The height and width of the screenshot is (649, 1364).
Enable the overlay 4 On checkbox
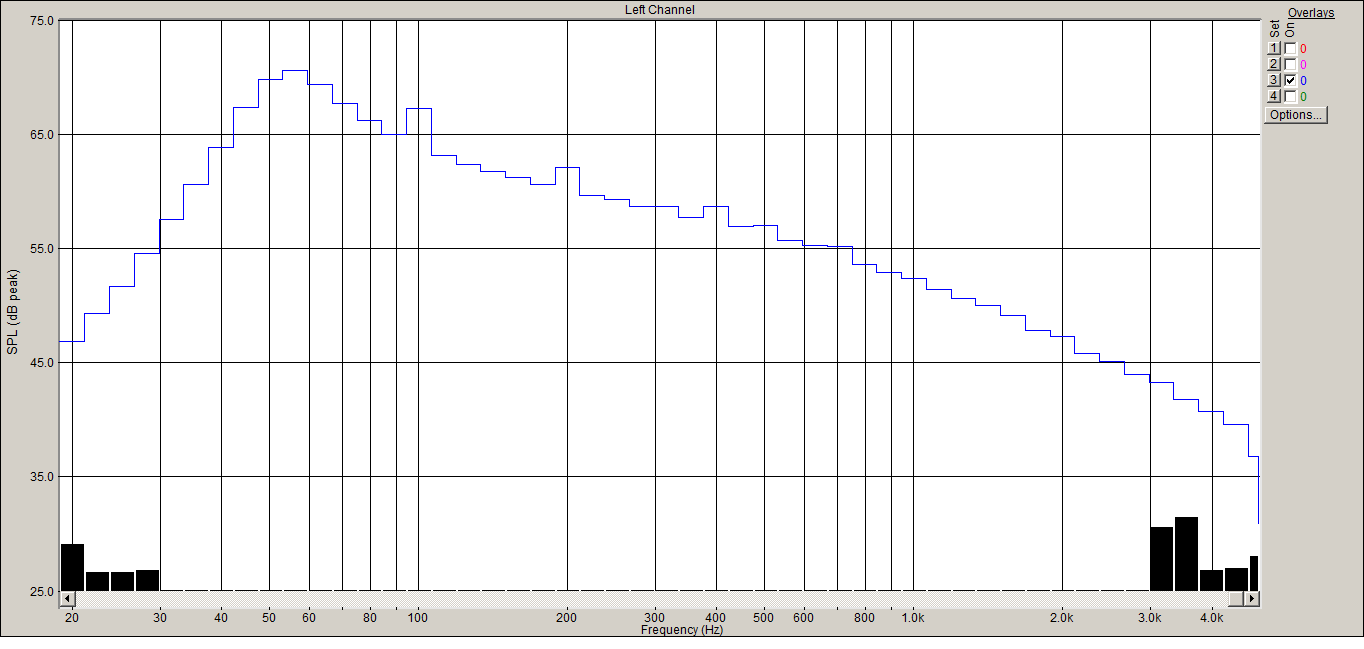click(x=1290, y=96)
